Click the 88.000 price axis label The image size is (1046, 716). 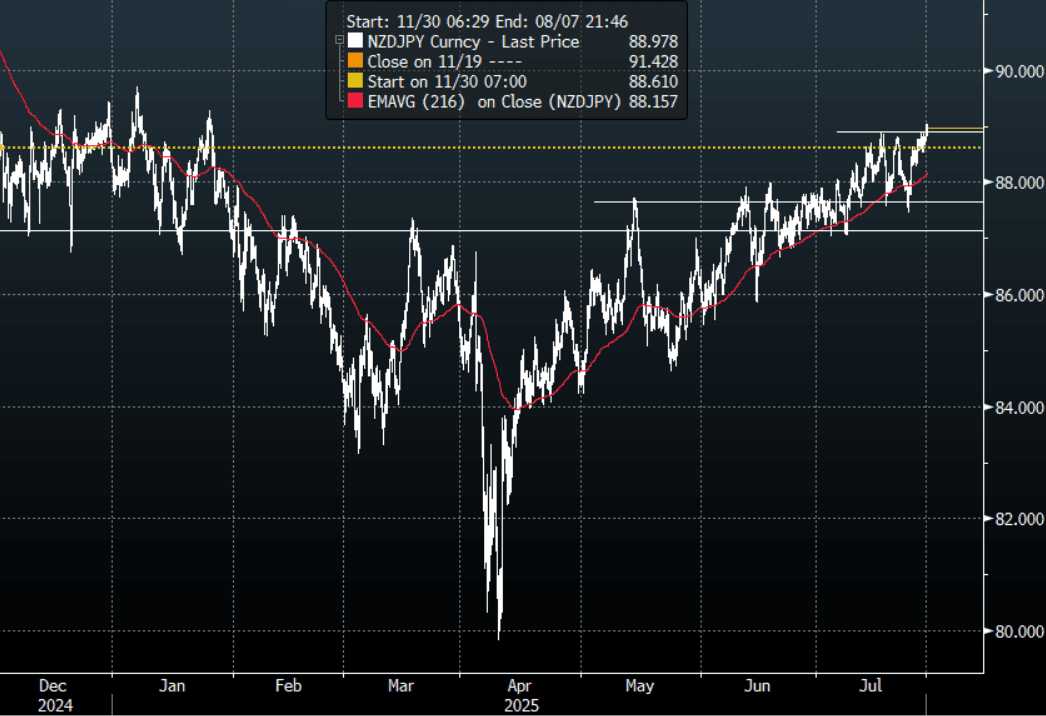click(1014, 183)
